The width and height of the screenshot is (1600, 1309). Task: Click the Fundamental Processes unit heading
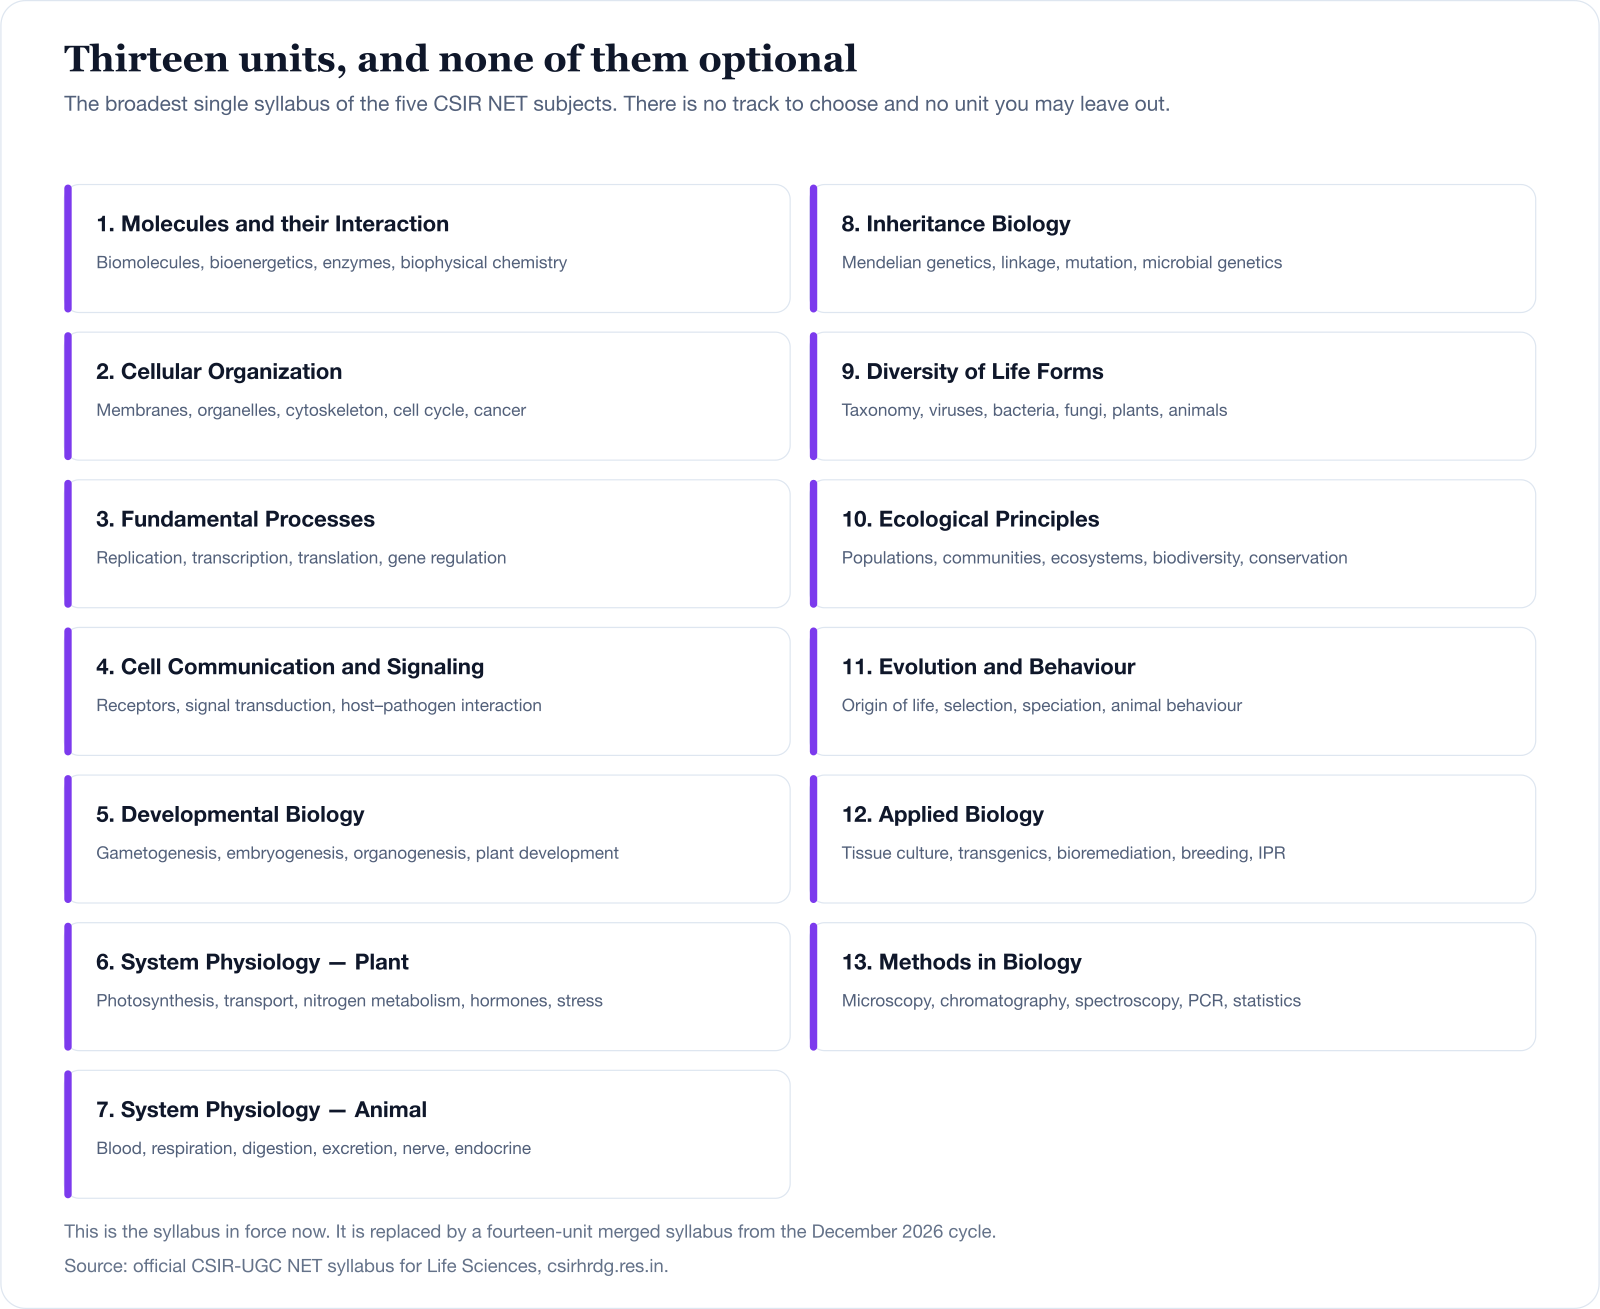pyautogui.click(x=235, y=519)
